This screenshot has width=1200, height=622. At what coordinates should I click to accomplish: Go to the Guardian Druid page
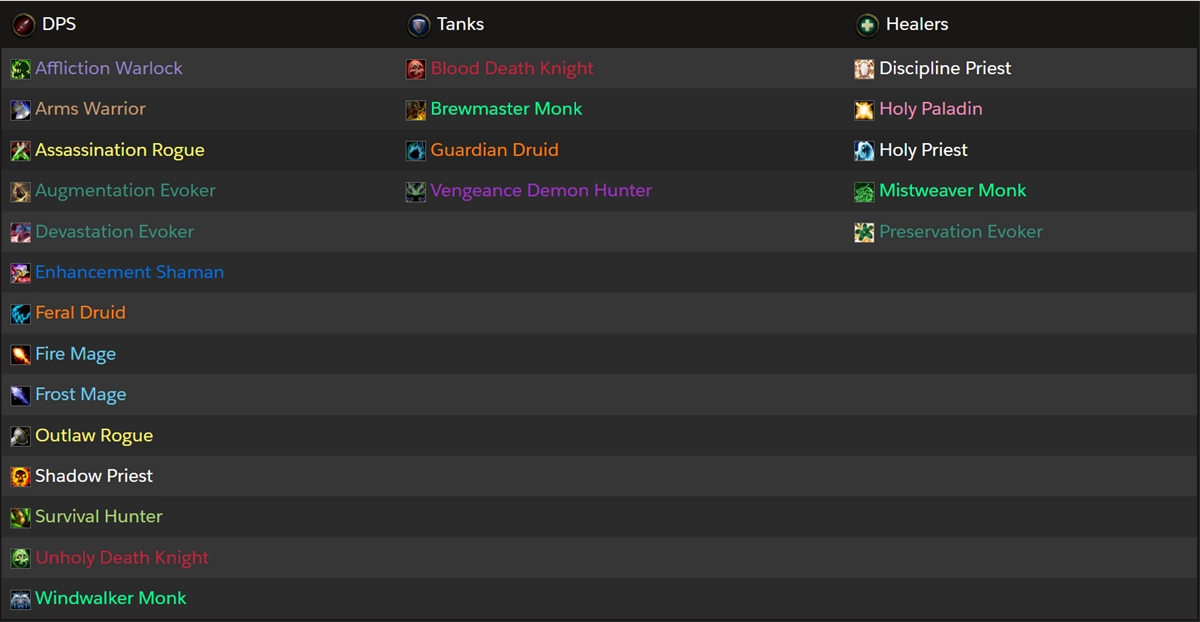coord(494,150)
